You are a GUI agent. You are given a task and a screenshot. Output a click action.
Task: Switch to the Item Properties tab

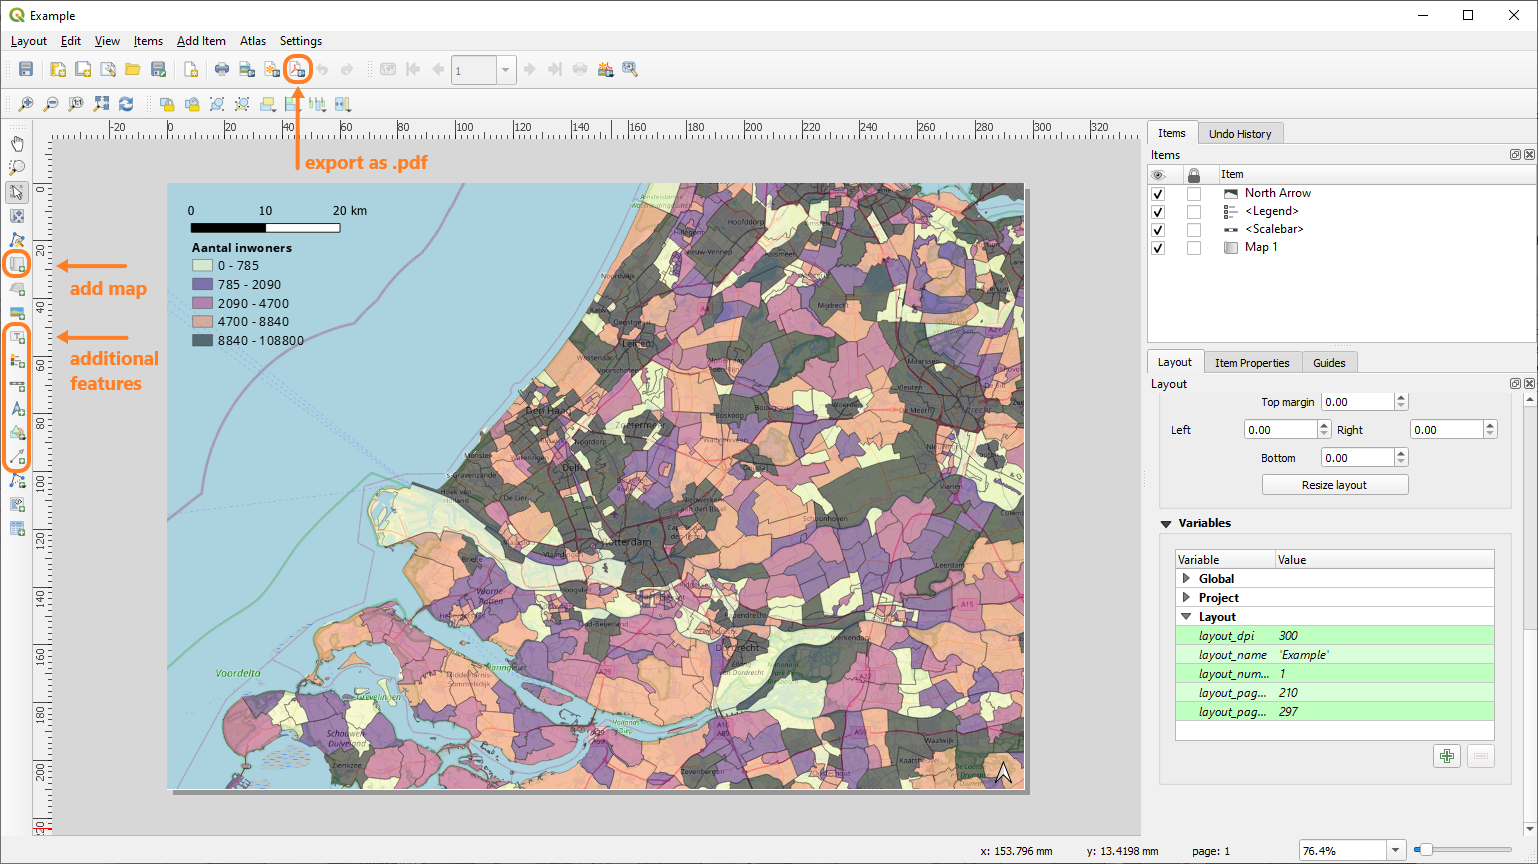click(1252, 361)
